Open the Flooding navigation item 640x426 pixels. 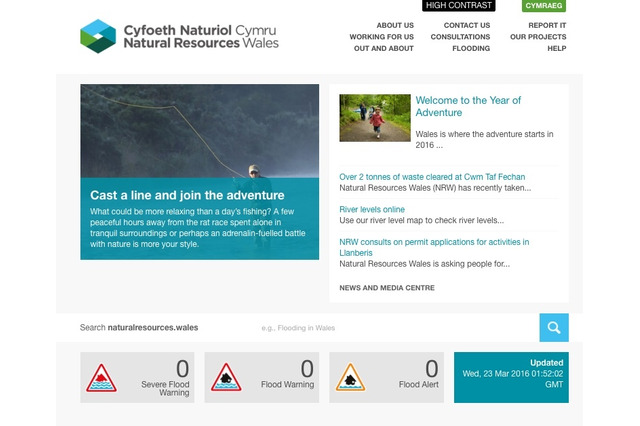coord(471,49)
